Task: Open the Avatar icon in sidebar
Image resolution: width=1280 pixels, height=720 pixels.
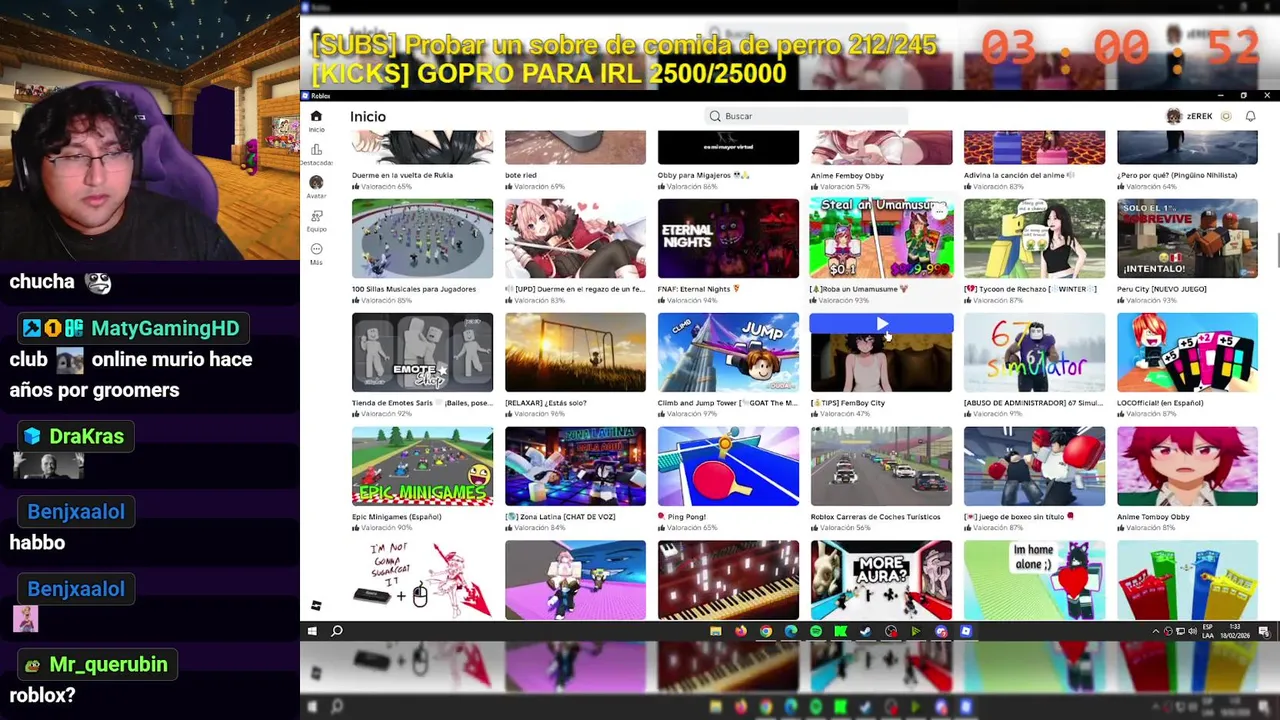Action: tap(316, 183)
